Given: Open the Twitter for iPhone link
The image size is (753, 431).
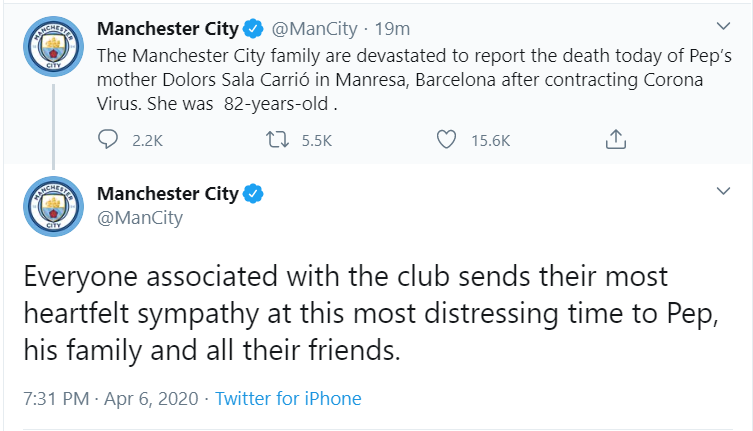Looking at the screenshot, I should (x=288, y=398).
